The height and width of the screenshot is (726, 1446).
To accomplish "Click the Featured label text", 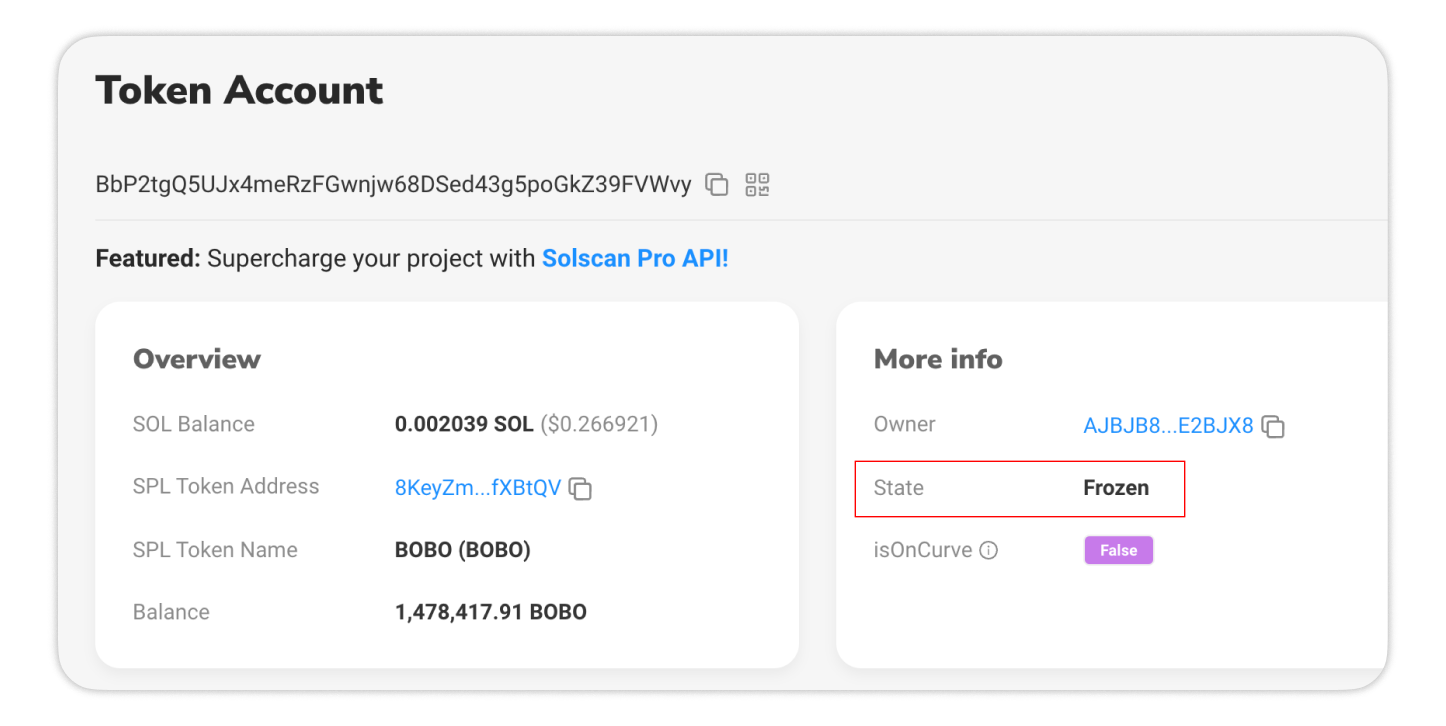I will (x=148, y=259).
